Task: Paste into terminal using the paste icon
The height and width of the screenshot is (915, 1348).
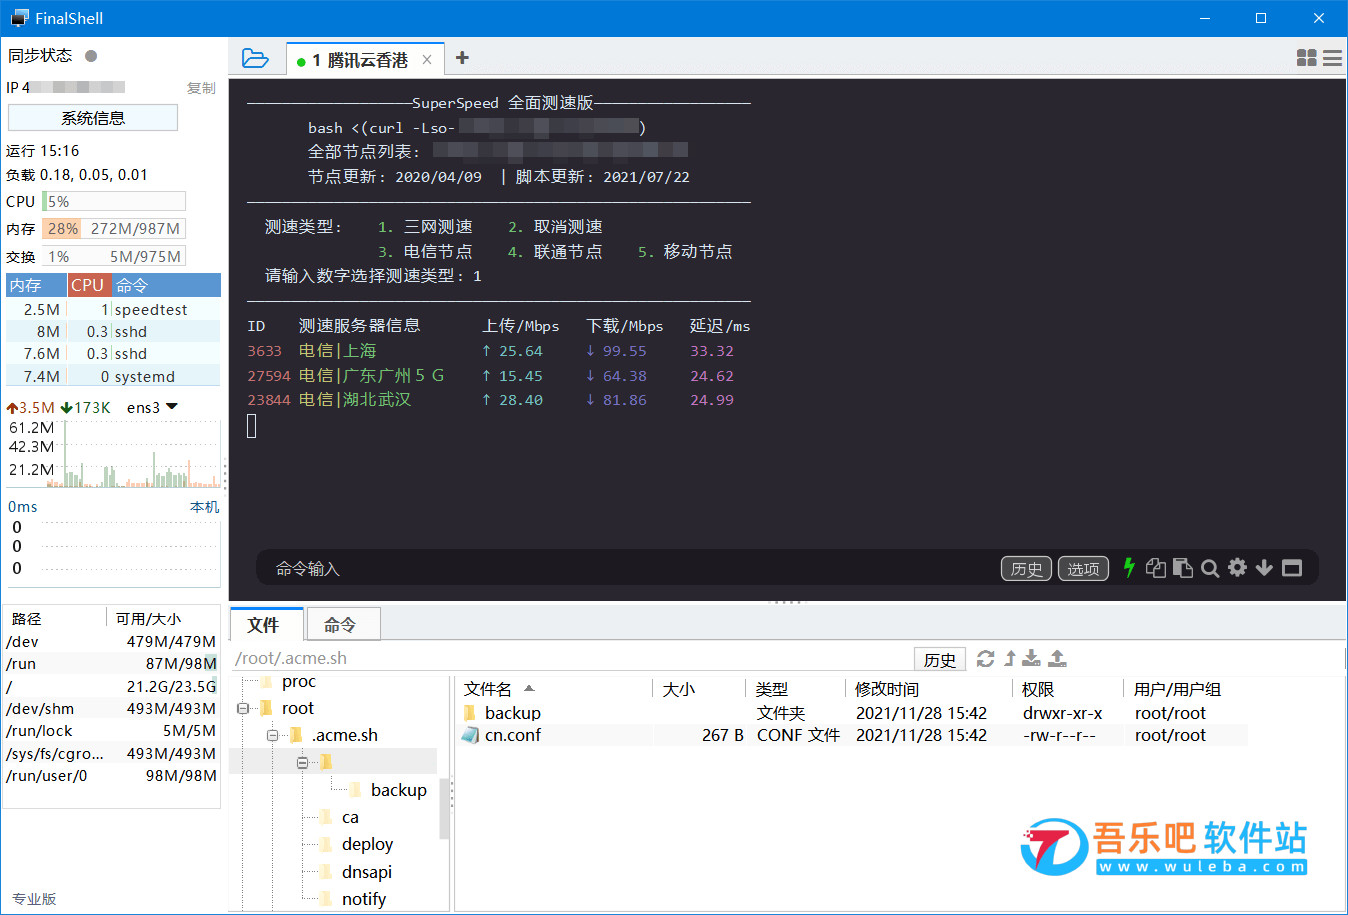Action: pyautogui.click(x=1183, y=568)
